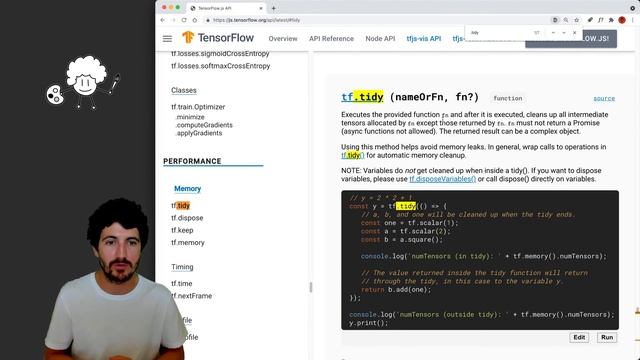
Task: Open the Timing subsection link
Action: coord(182,267)
